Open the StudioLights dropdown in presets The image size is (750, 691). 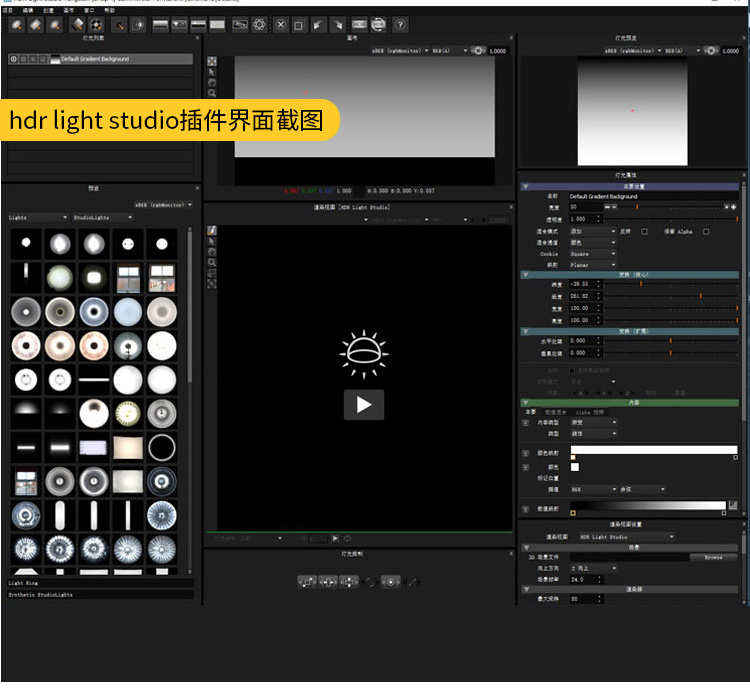point(103,218)
